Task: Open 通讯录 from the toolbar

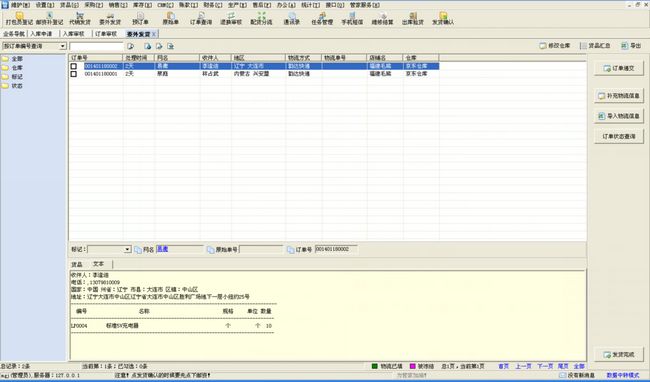Action: (291, 18)
